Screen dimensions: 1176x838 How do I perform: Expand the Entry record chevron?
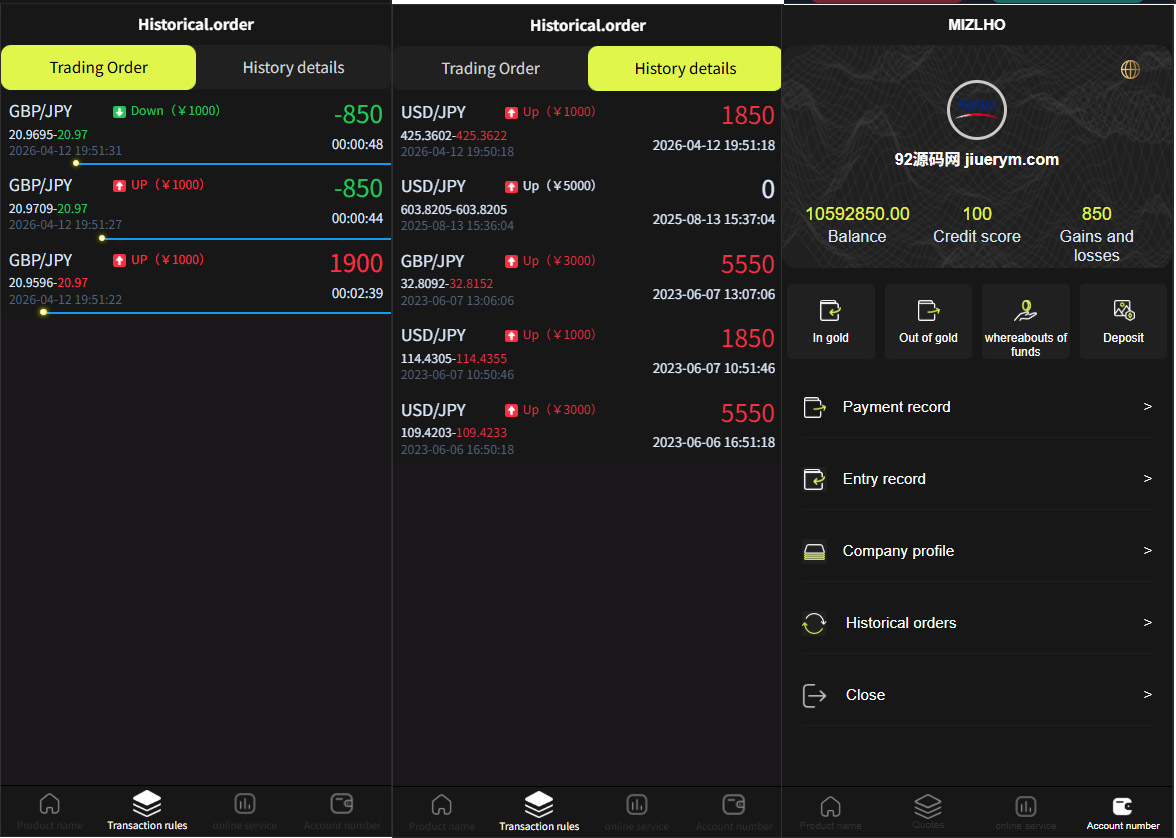(1148, 479)
